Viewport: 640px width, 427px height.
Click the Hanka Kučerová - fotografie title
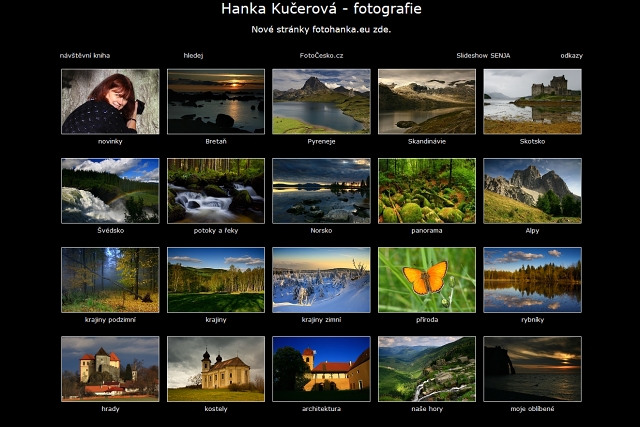pos(321,9)
